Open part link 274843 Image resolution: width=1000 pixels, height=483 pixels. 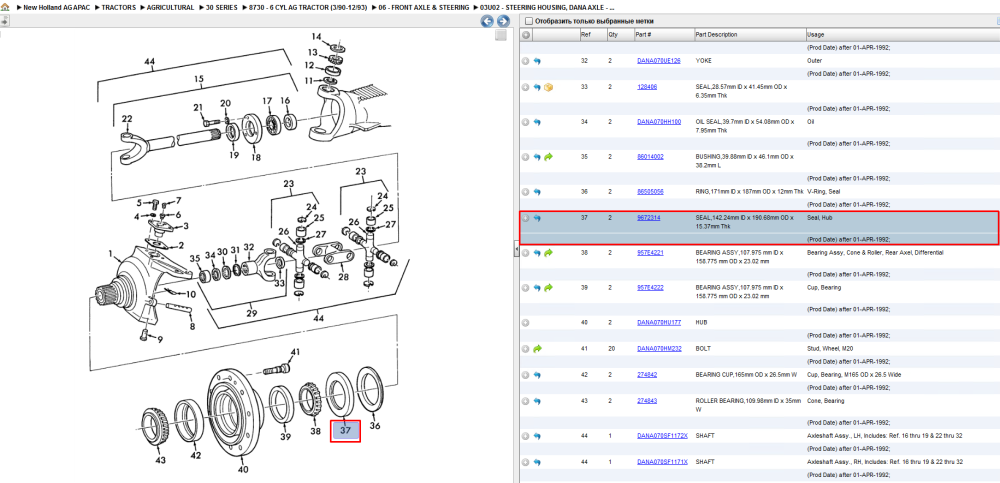pos(647,401)
